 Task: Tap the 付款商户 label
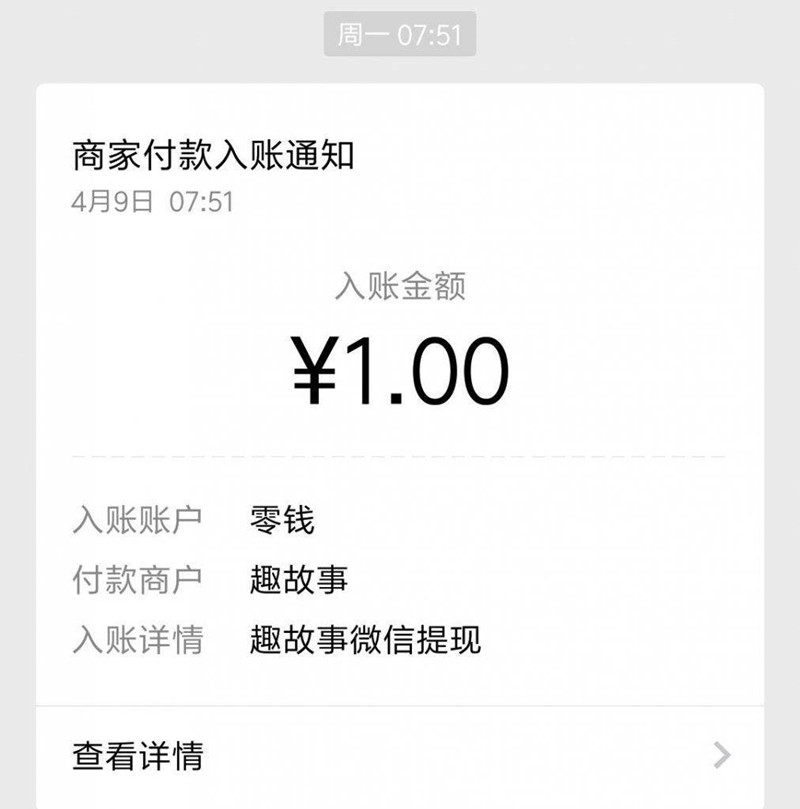pyautogui.click(x=137, y=579)
